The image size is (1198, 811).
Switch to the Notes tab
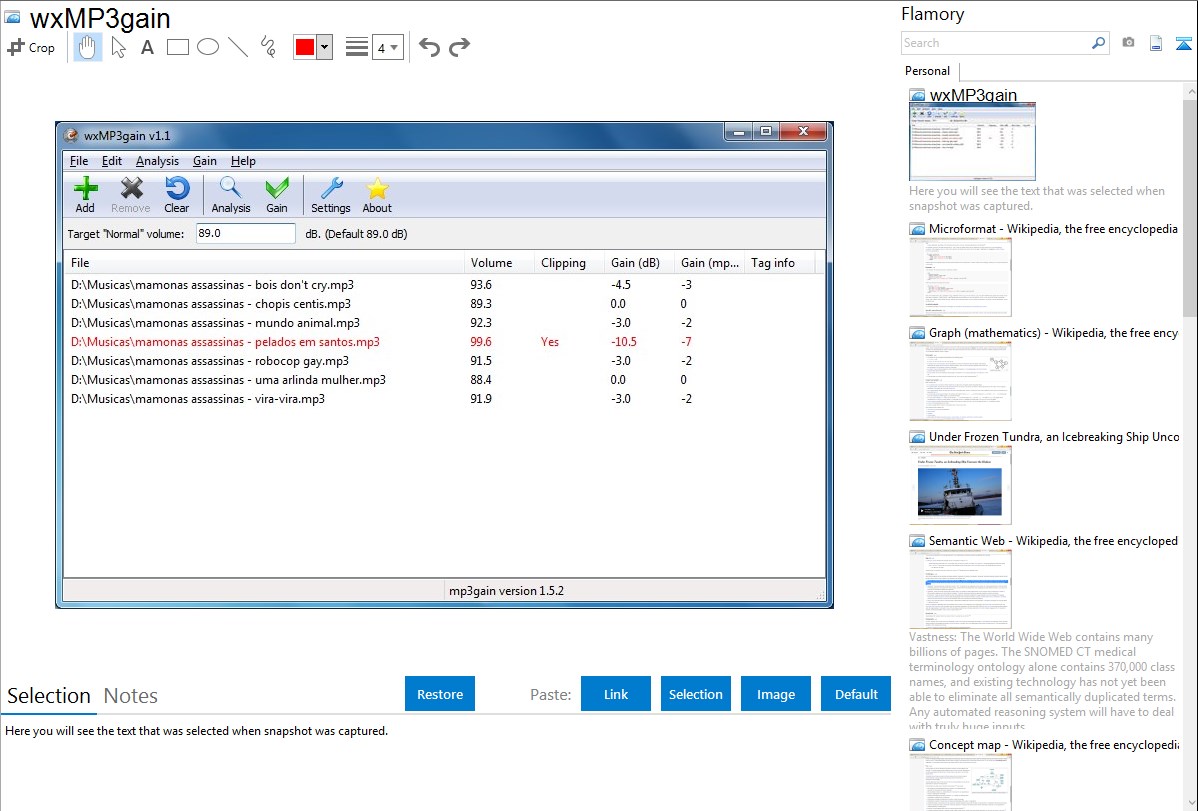coord(131,696)
